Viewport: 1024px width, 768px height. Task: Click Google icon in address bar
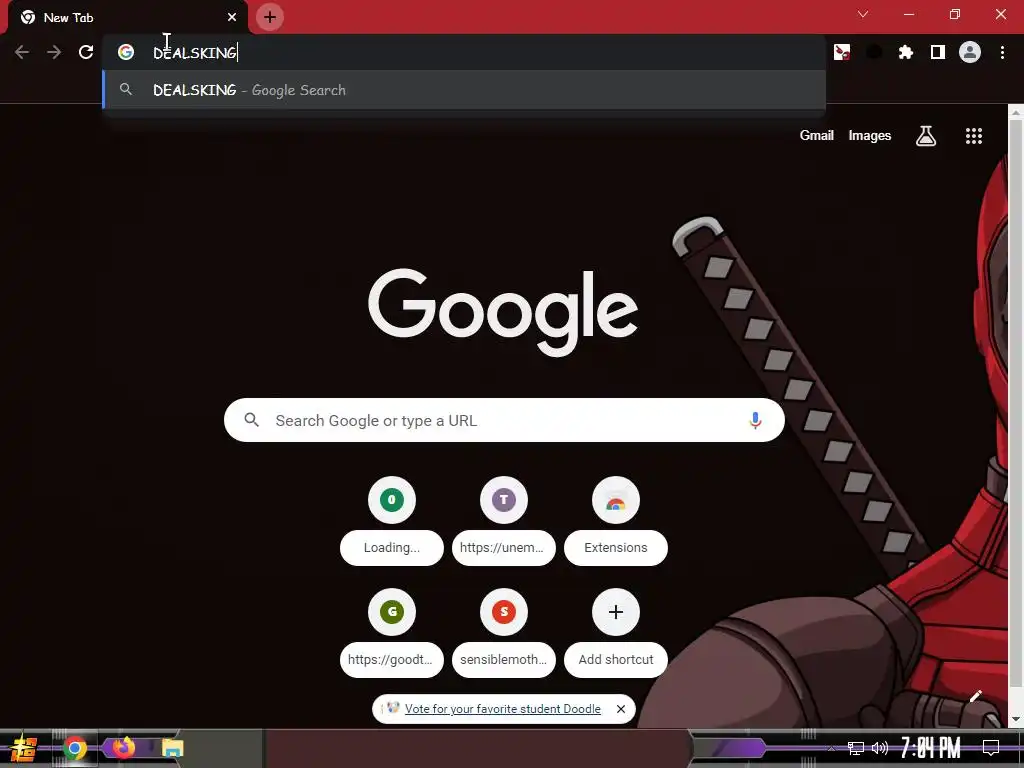(x=126, y=52)
